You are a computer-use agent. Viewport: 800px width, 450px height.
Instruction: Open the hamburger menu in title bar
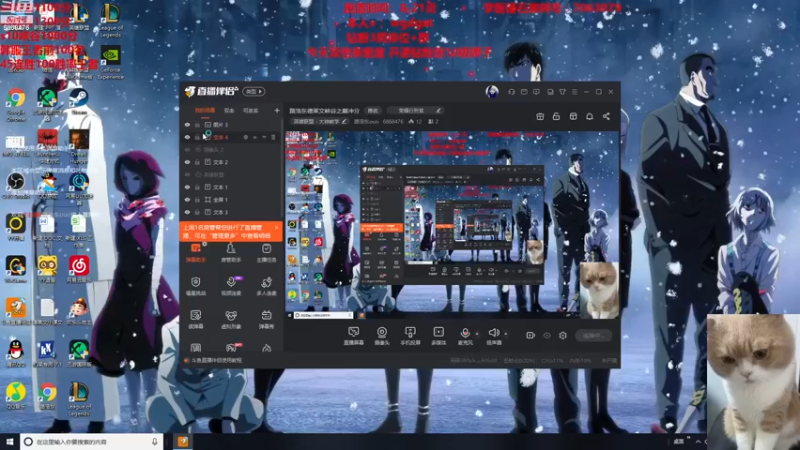[574, 92]
